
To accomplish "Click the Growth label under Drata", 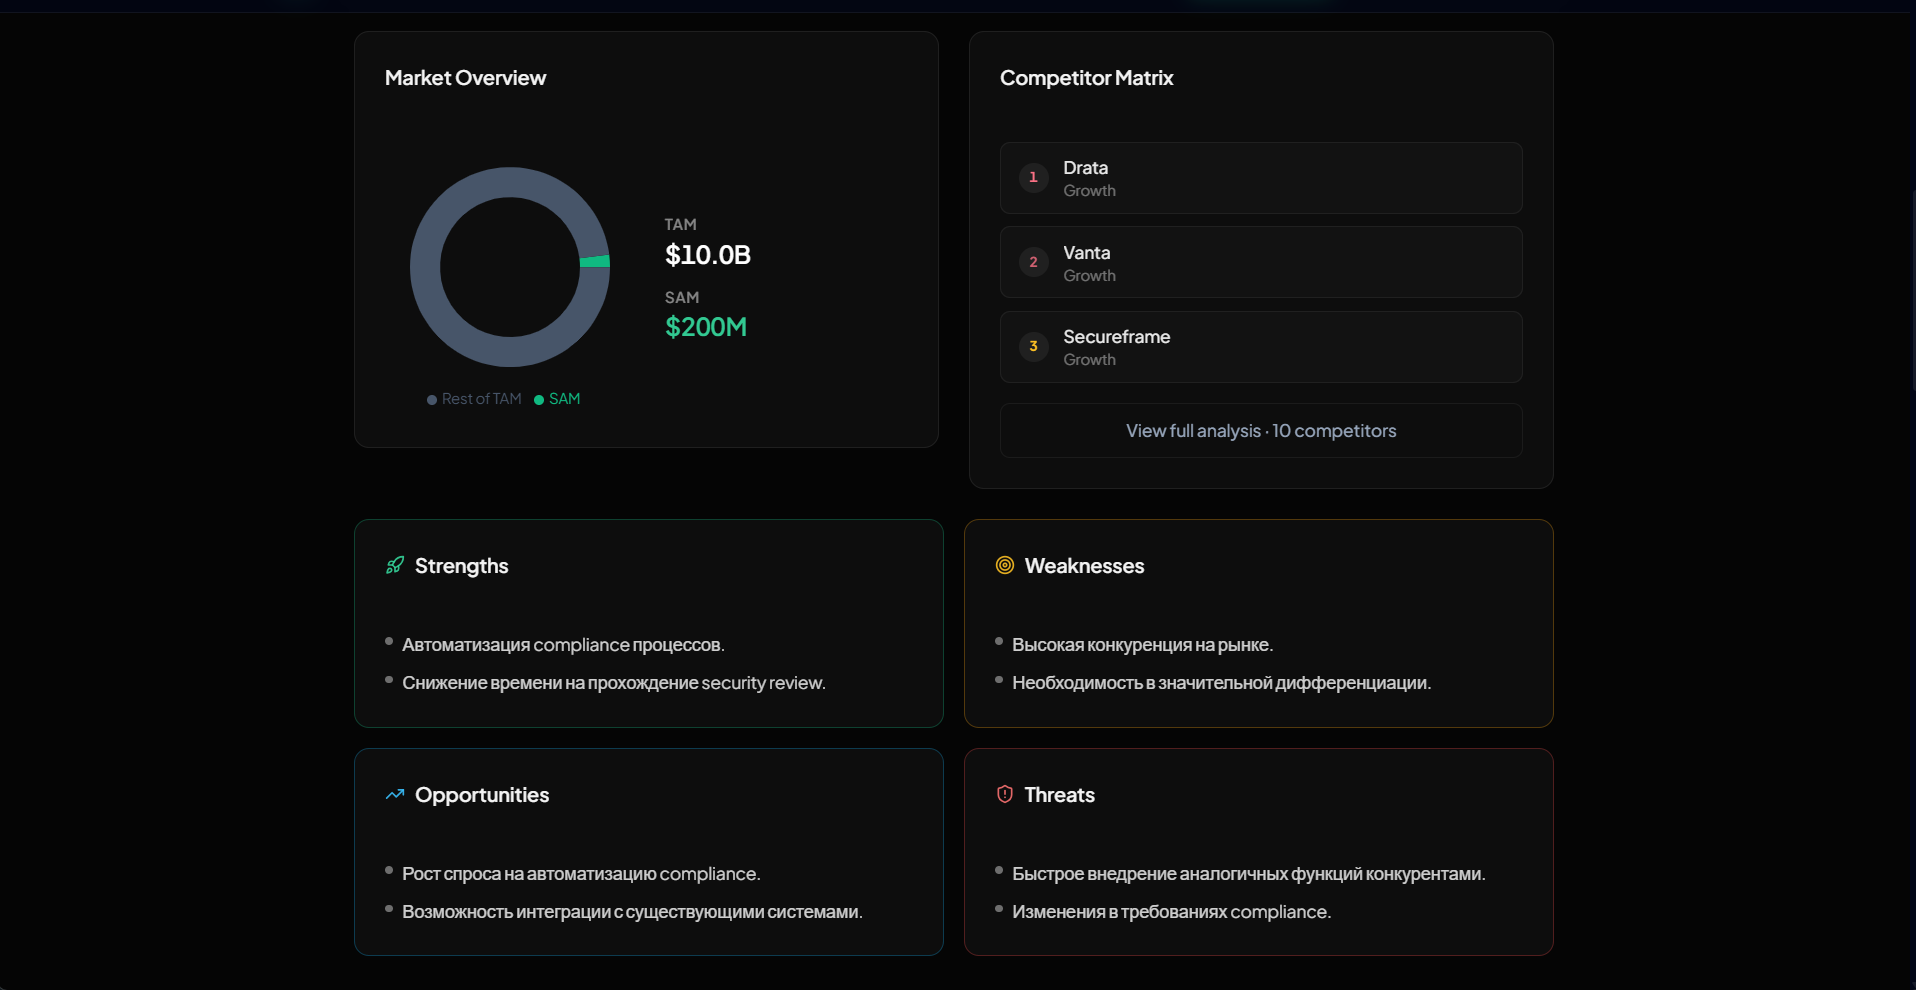I will (1089, 191).
